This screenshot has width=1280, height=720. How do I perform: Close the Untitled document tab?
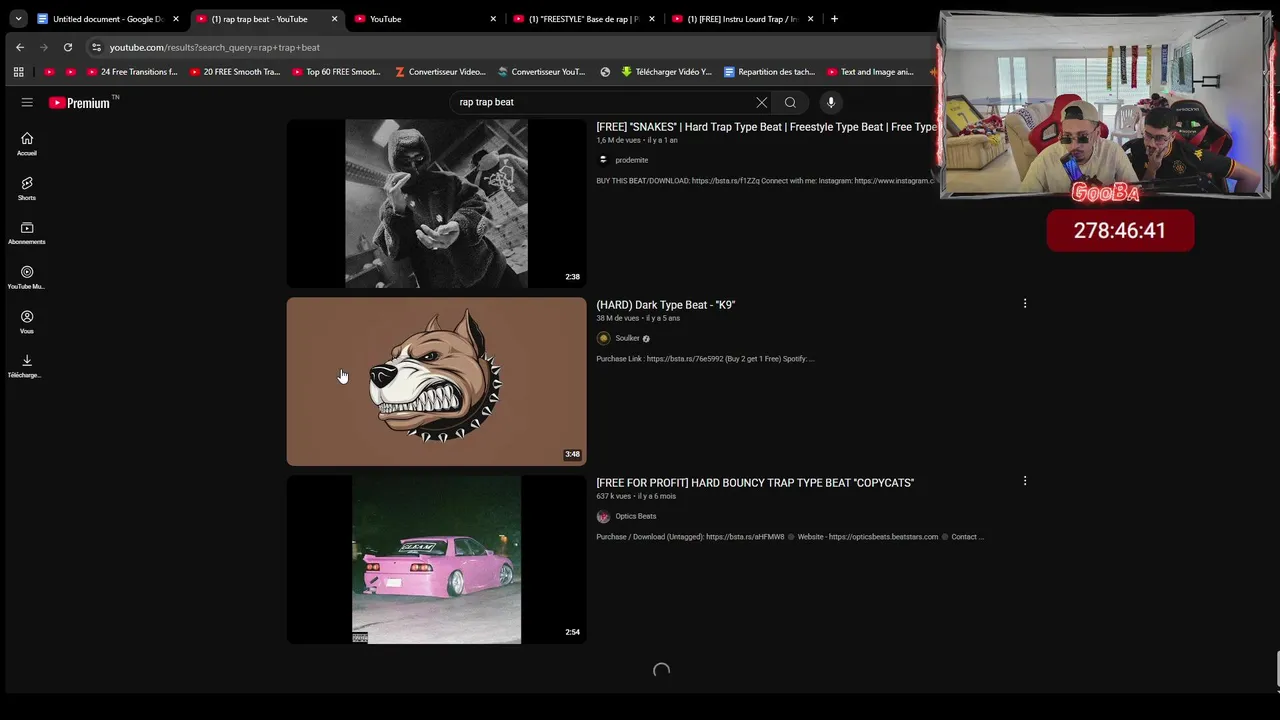176,19
